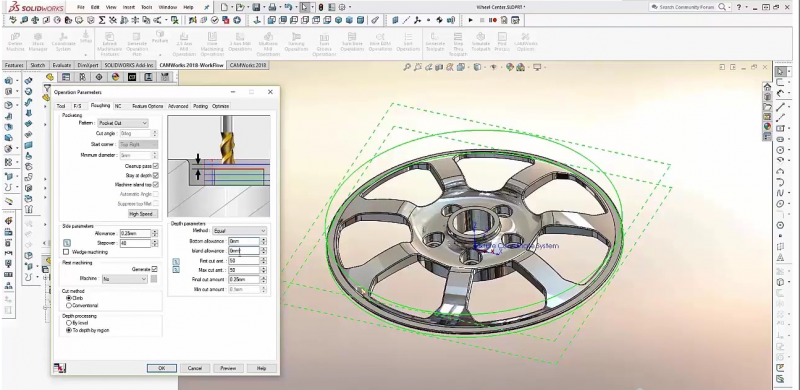
Task: Click the Undo arrow icon
Action: 288,7
